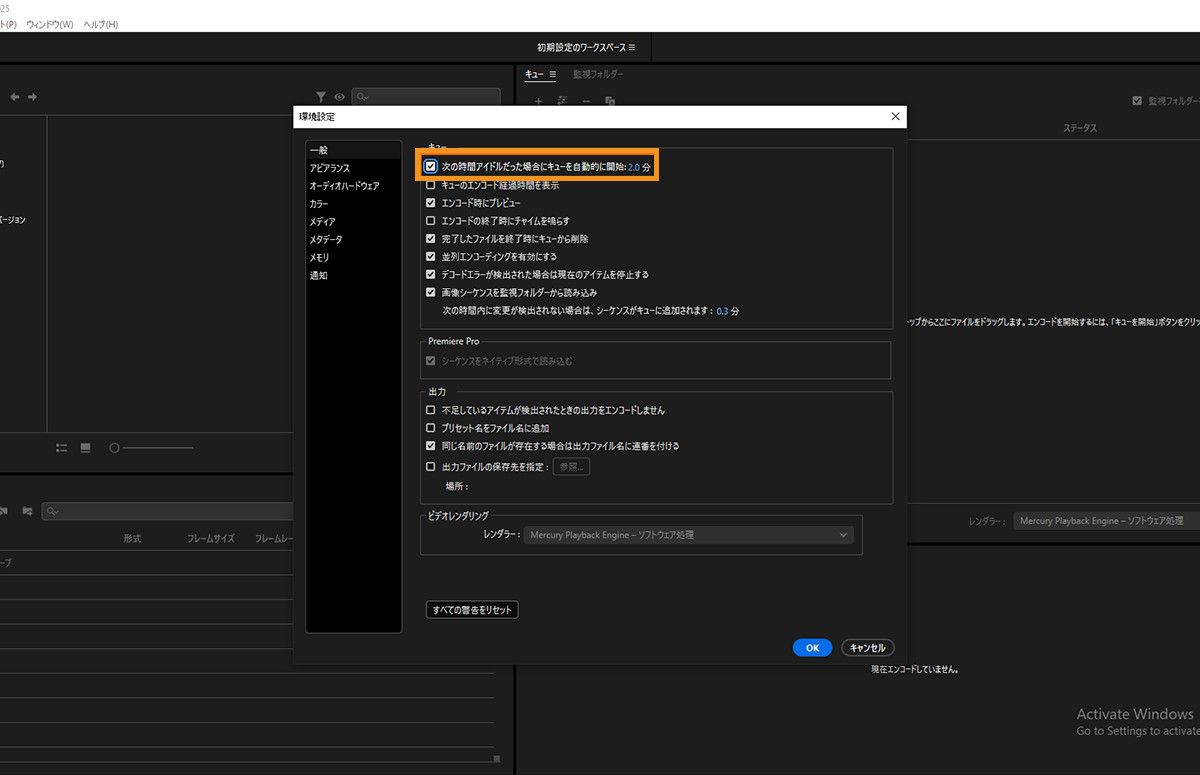The width and height of the screenshot is (1200, 775).
Task: Click the minus remove icon in queue panel
Action: pyautogui.click(x=586, y=101)
